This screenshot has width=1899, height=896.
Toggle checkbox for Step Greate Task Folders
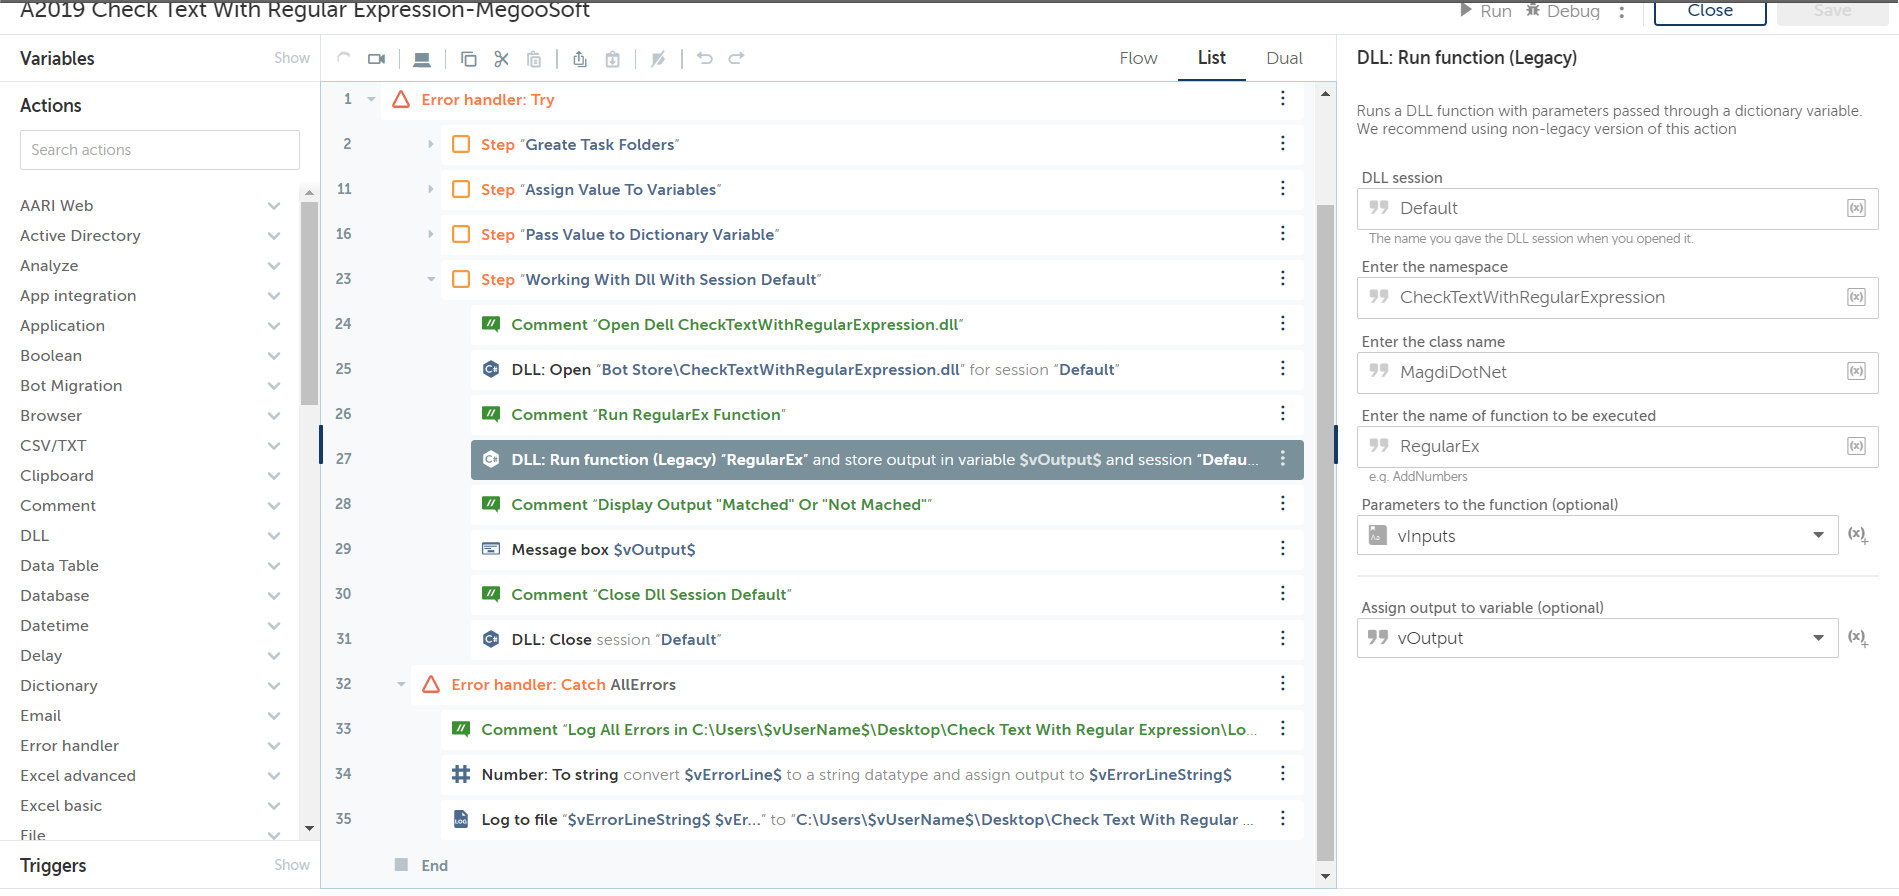point(461,144)
